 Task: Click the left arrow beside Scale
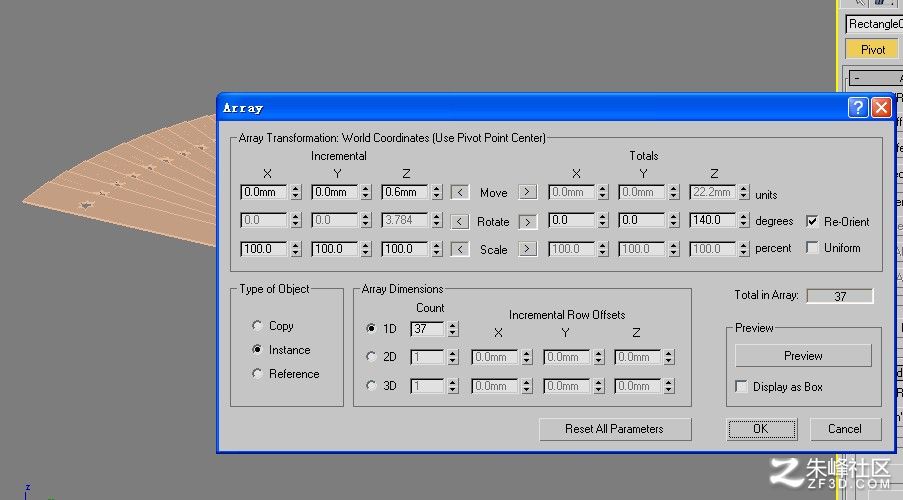coord(460,249)
